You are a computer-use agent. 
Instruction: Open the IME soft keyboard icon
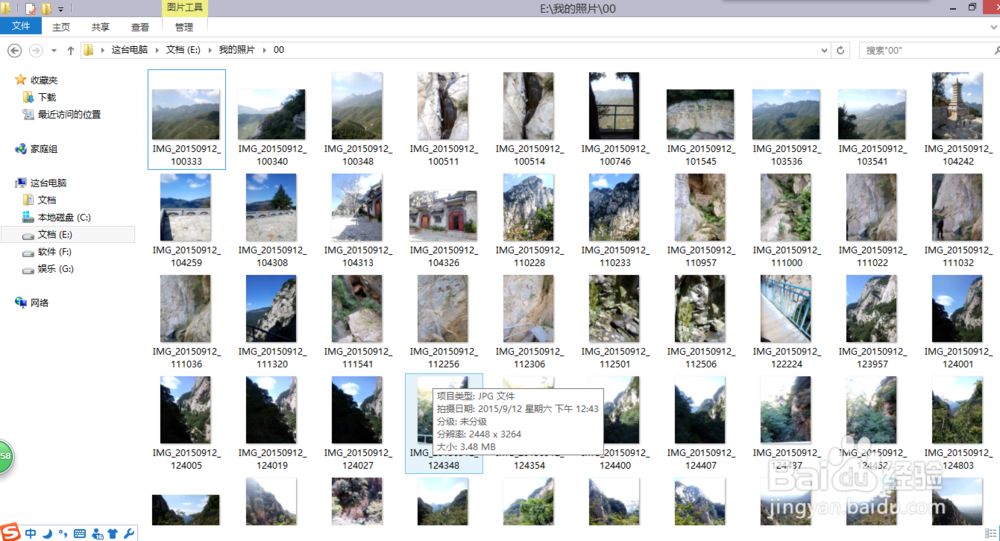pos(80,533)
